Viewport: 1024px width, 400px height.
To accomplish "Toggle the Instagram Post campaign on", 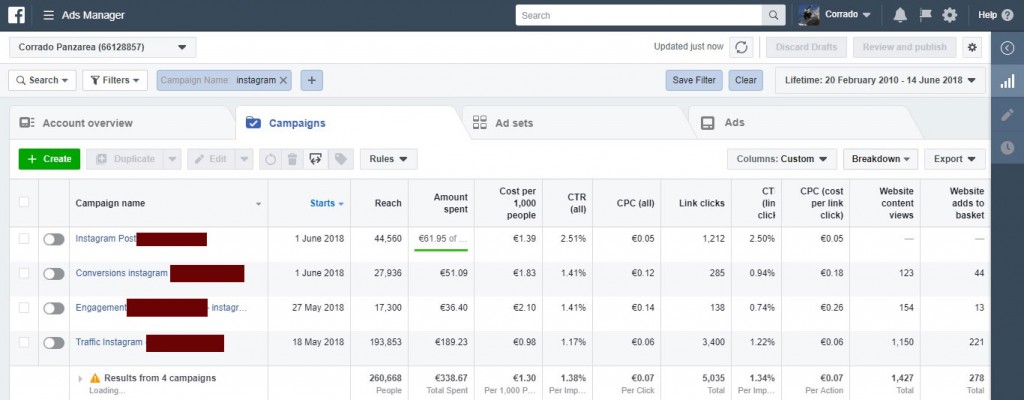I will click(x=54, y=239).
